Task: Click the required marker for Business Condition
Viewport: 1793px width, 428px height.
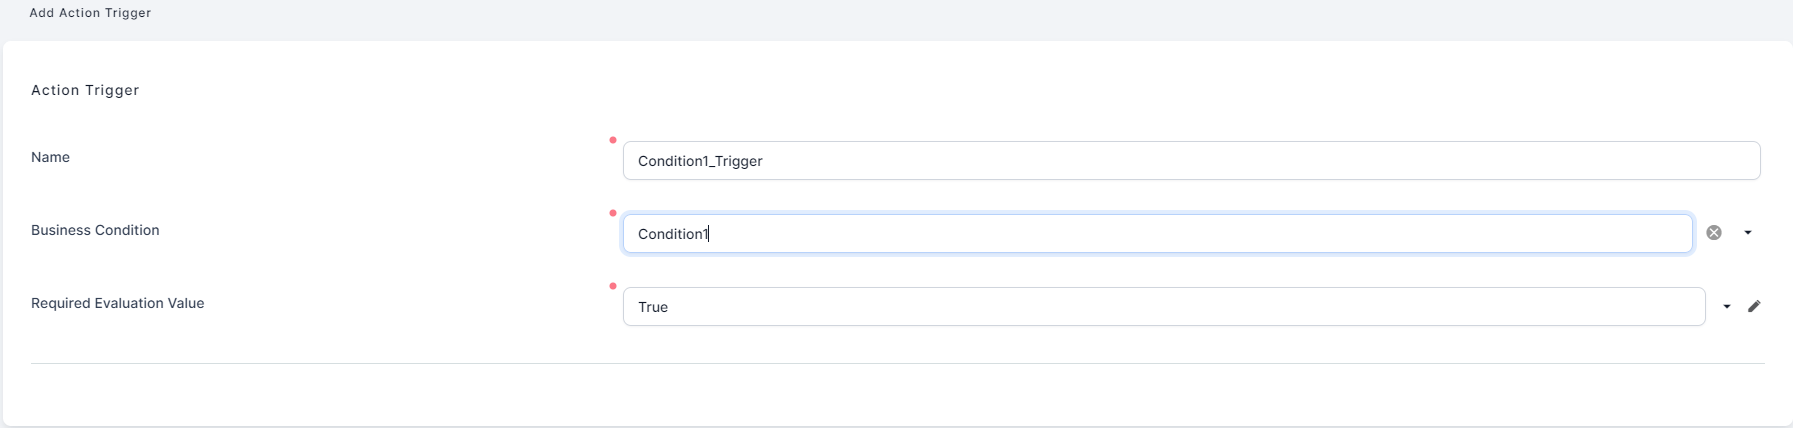Action: point(613,213)
